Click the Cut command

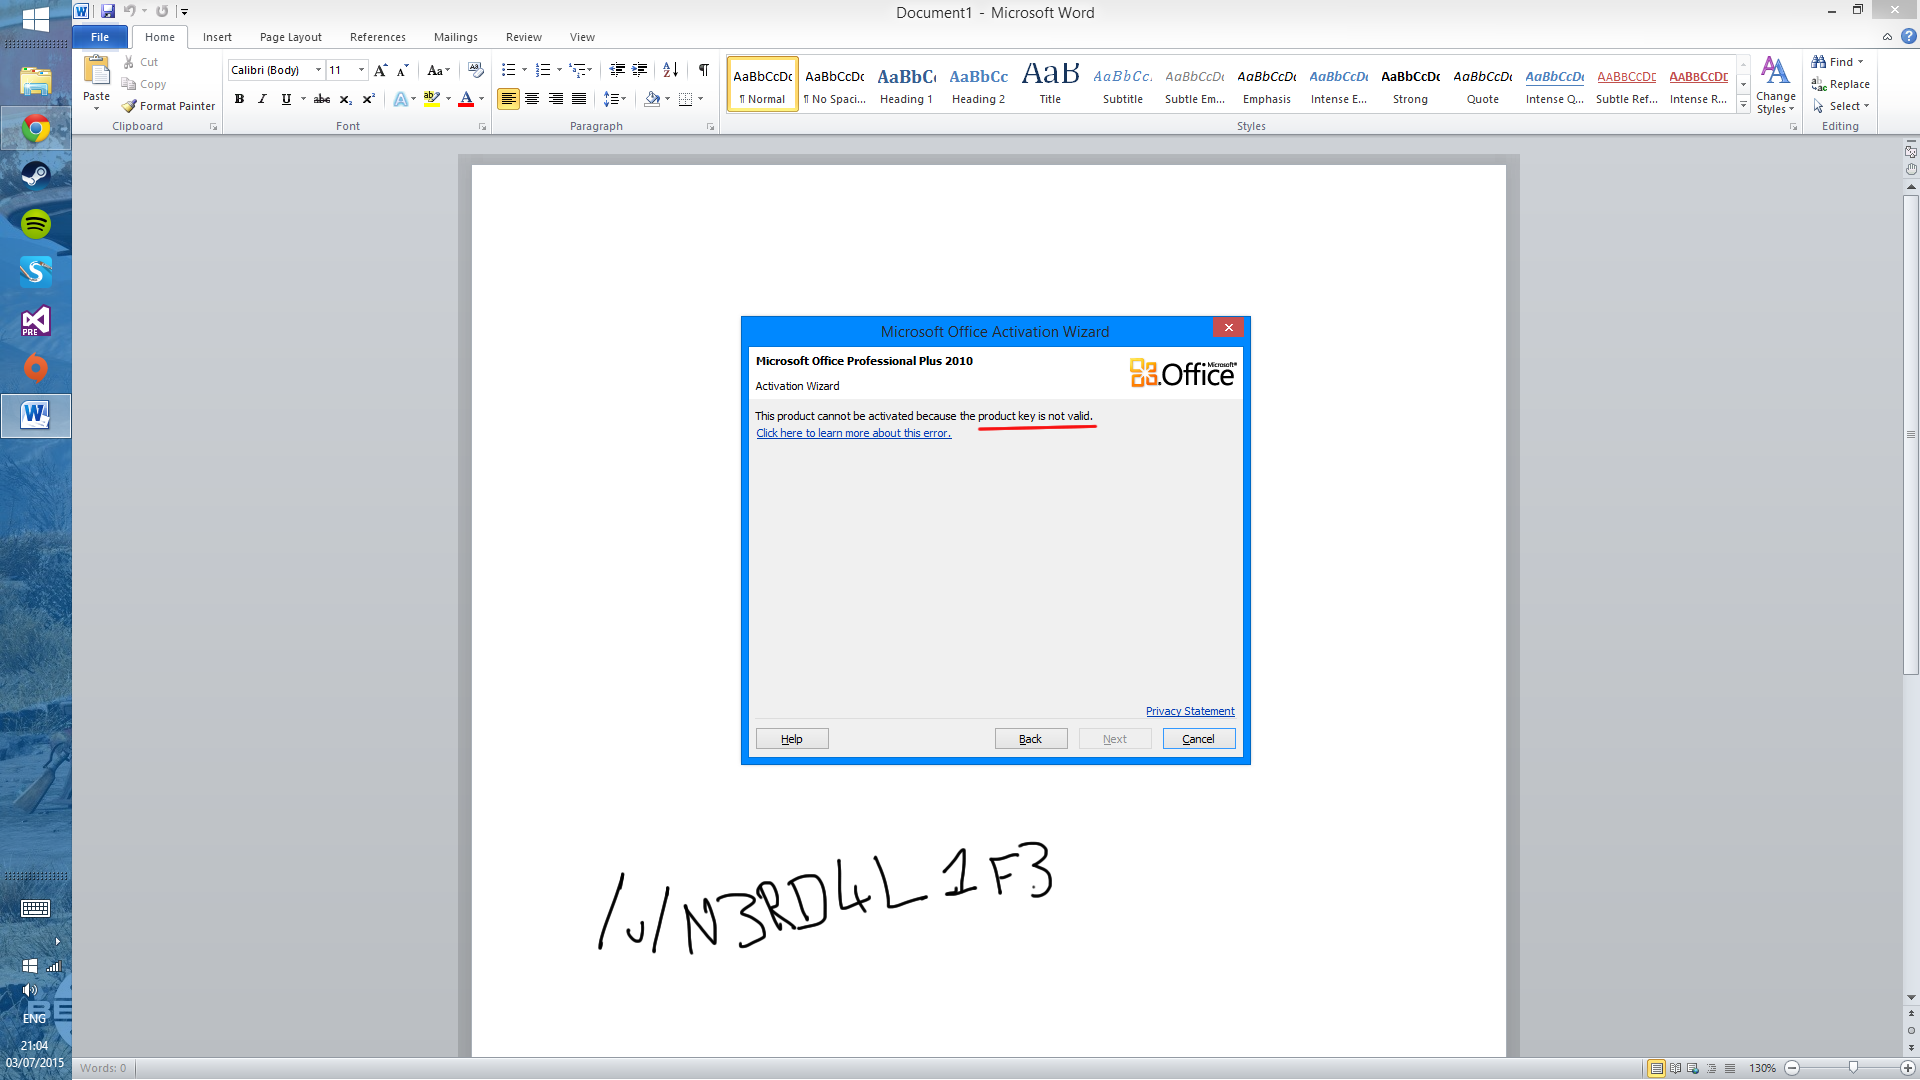pos(141,62)
